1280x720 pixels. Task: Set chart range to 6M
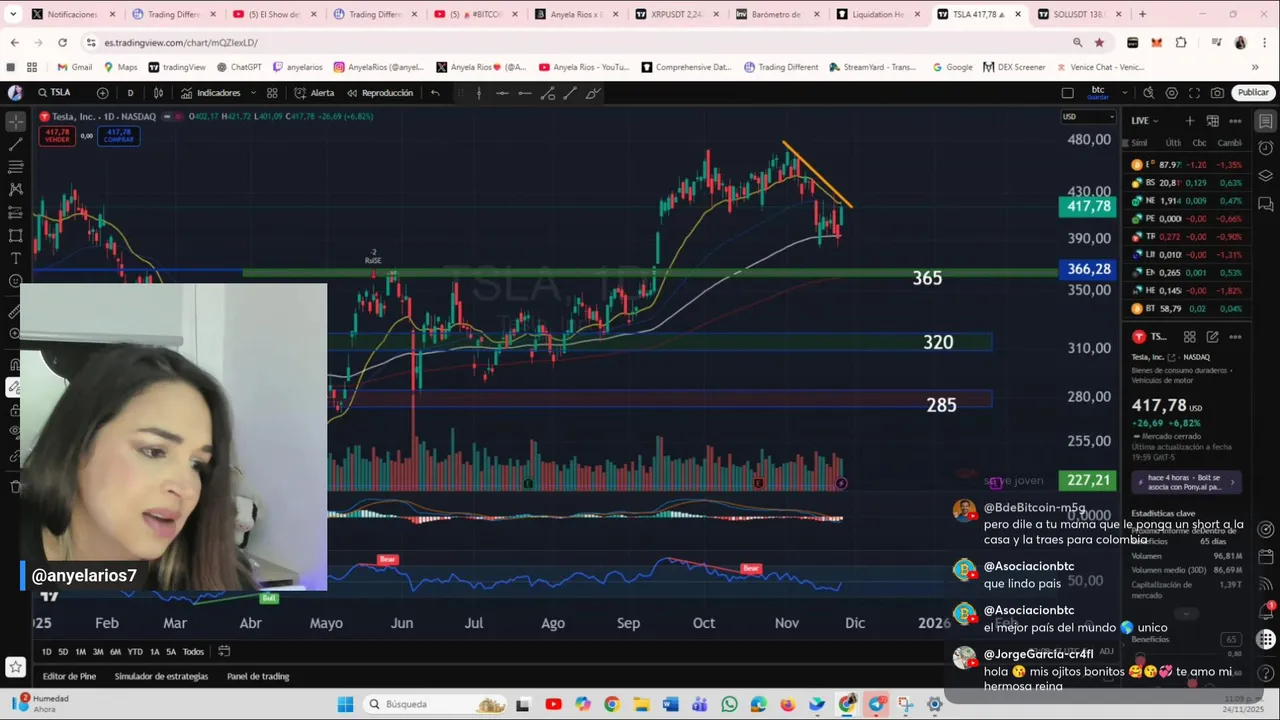[115, 652]
